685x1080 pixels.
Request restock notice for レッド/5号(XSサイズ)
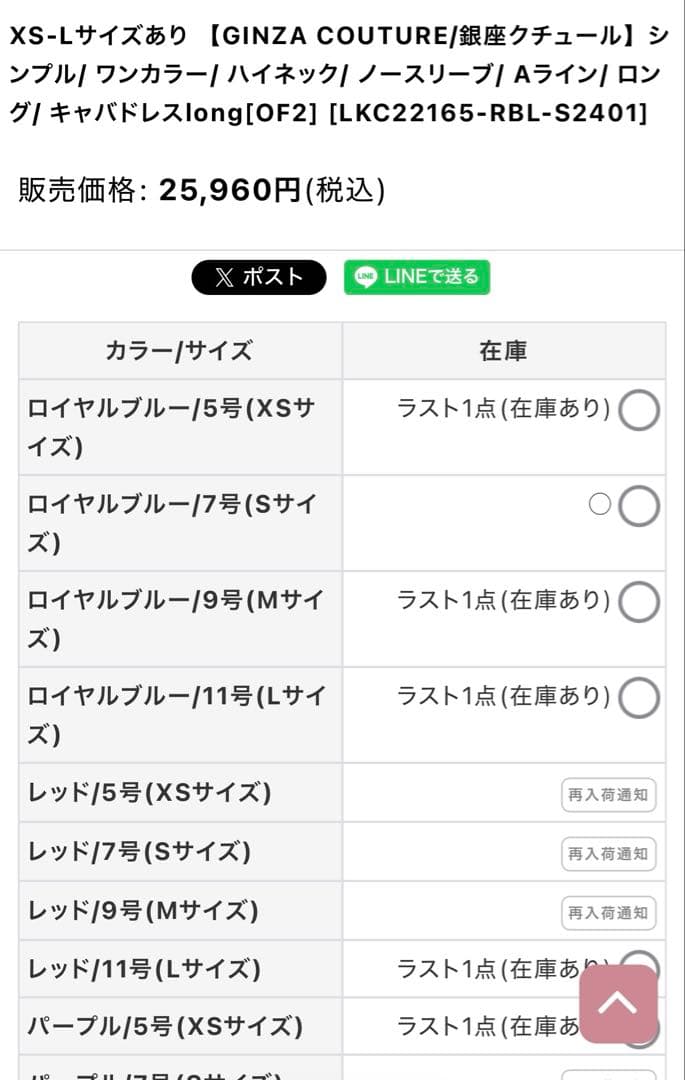(609, 794)
